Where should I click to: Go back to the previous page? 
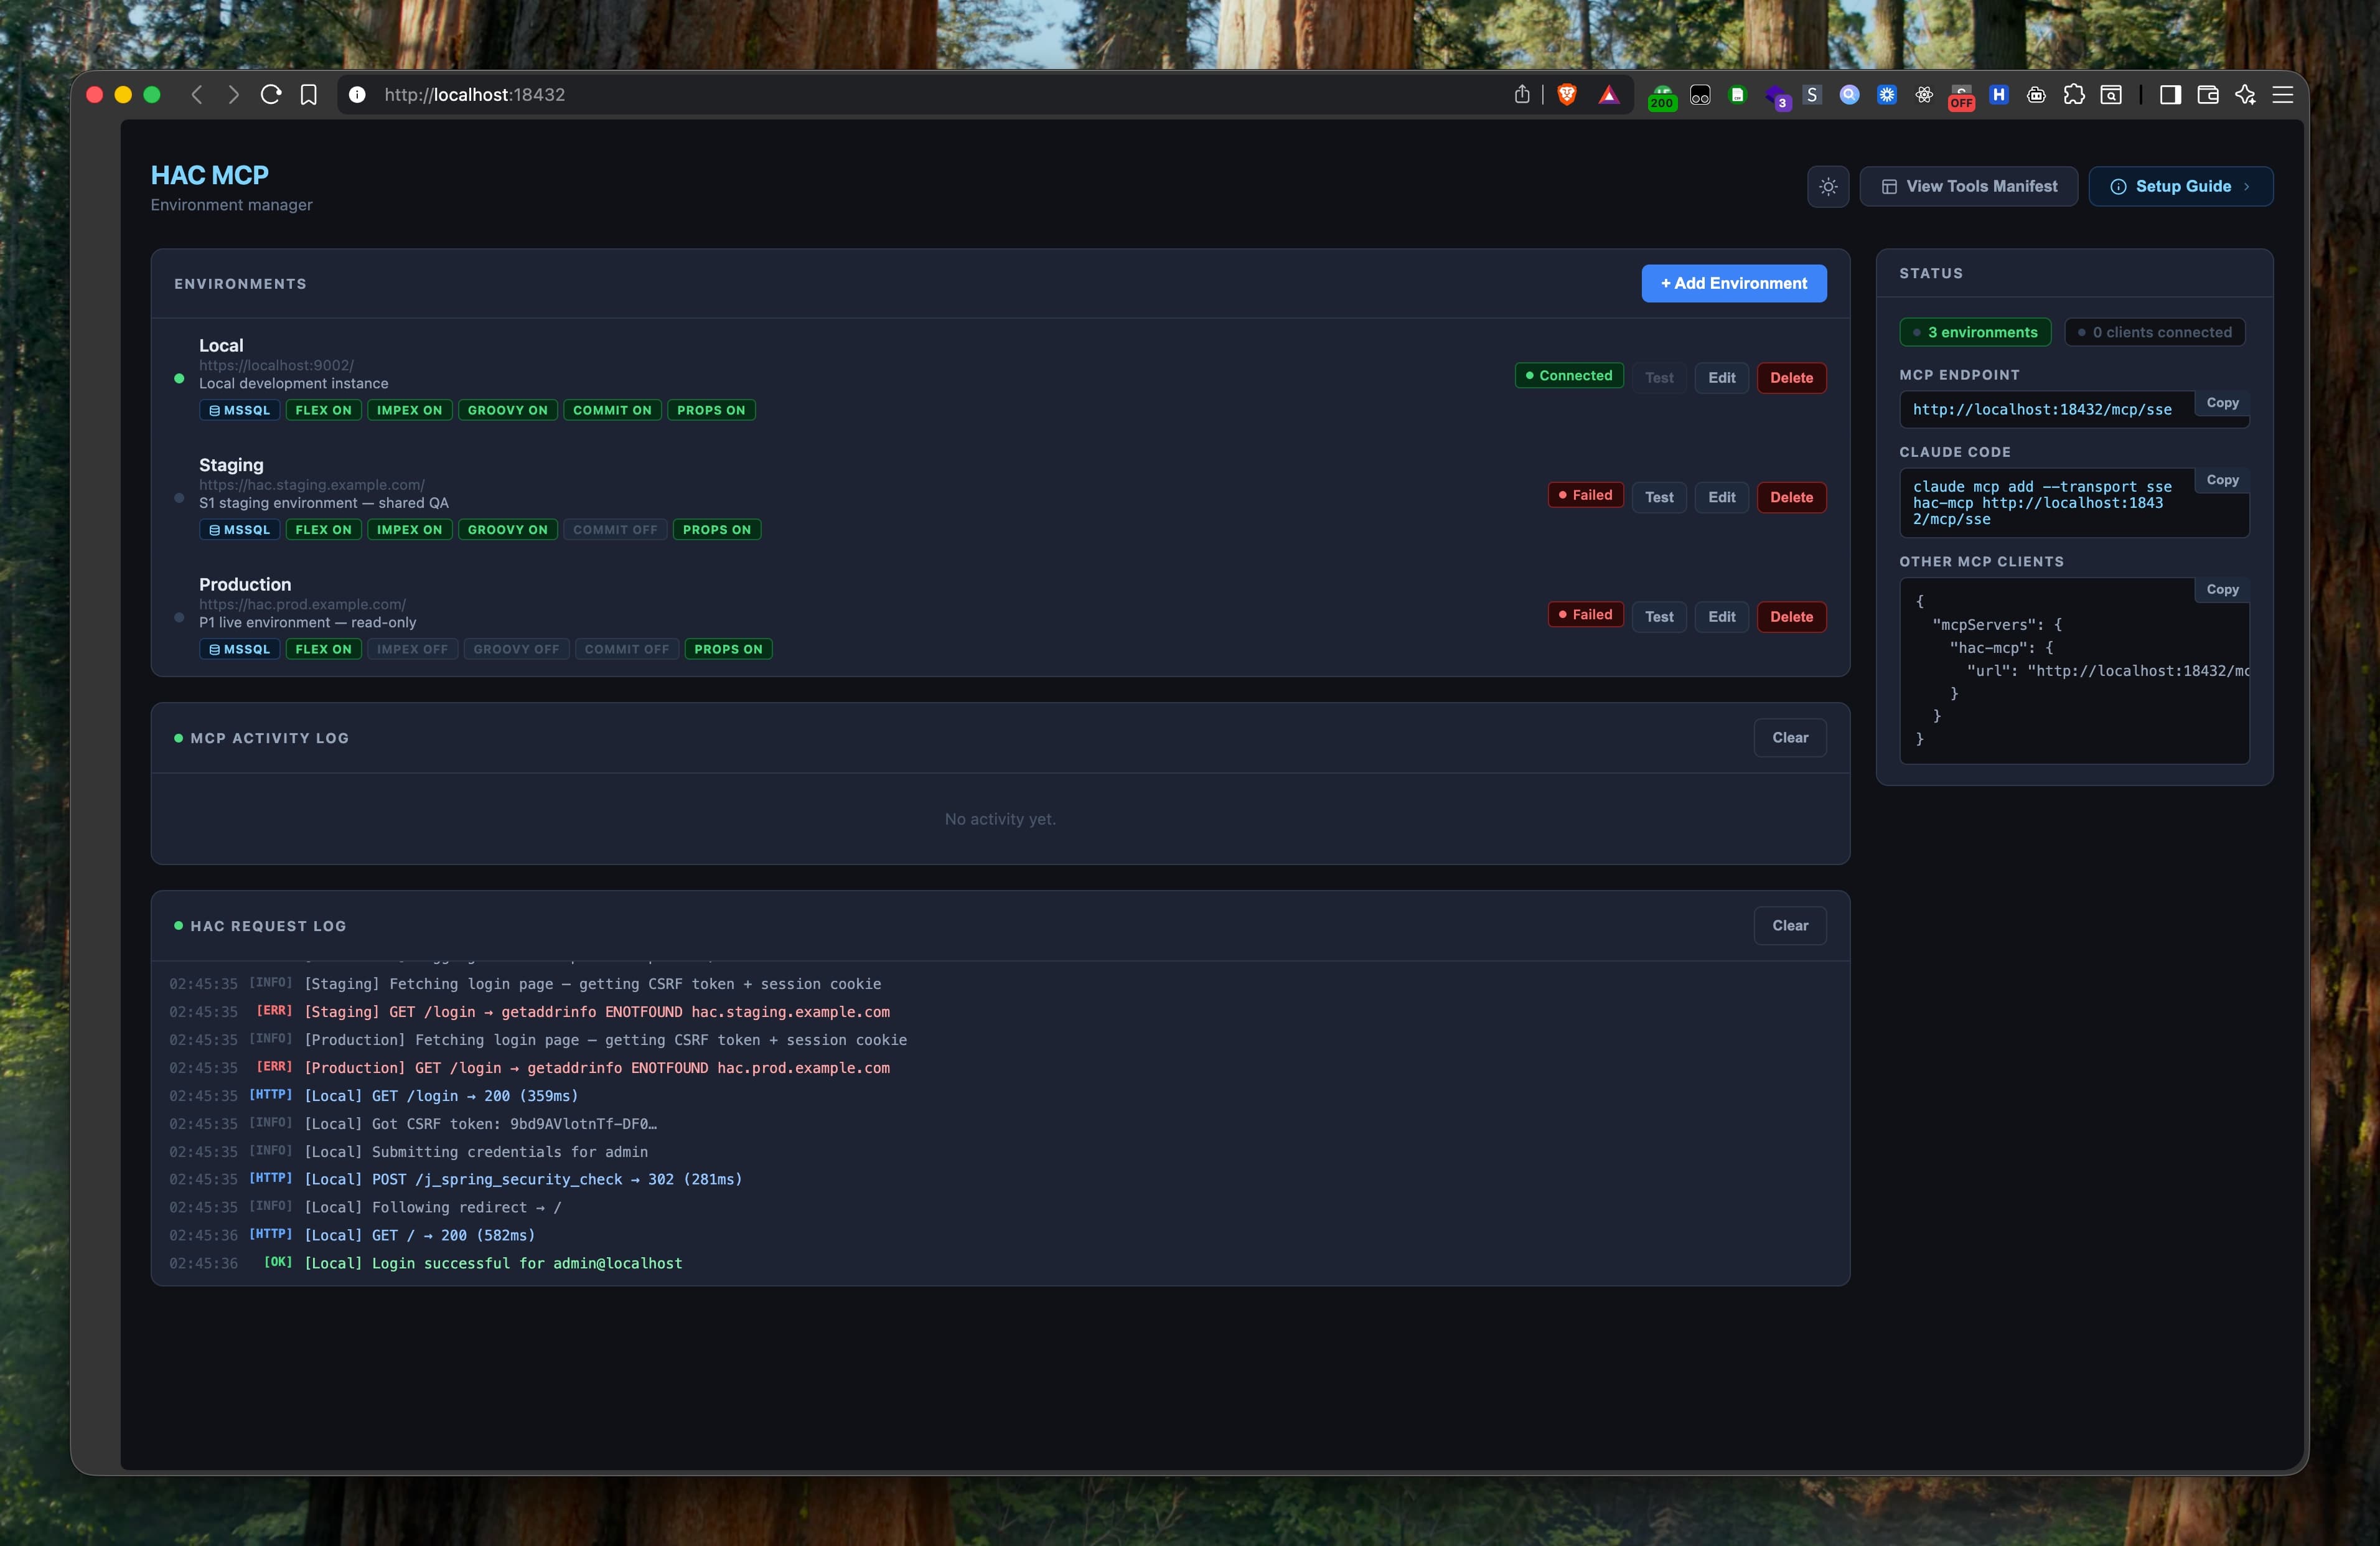pos(197,95)
